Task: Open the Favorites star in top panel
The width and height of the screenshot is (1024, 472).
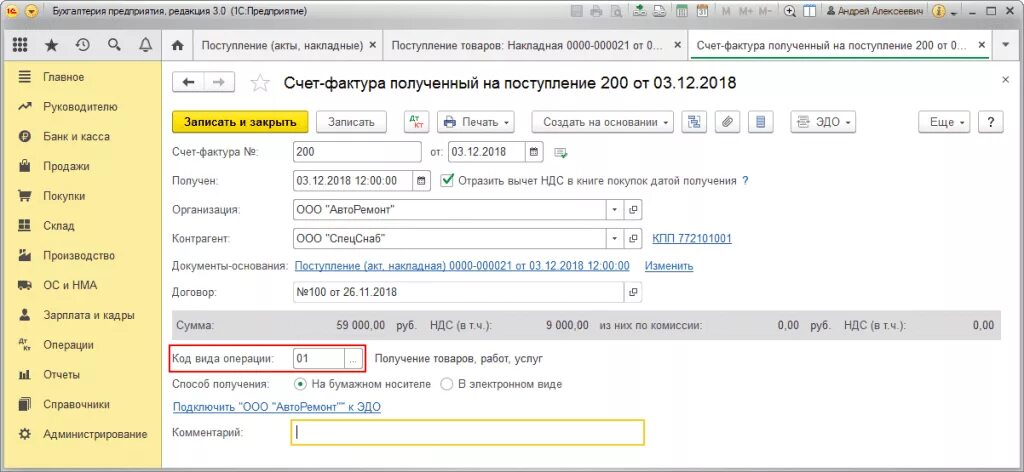Action: 51,45
